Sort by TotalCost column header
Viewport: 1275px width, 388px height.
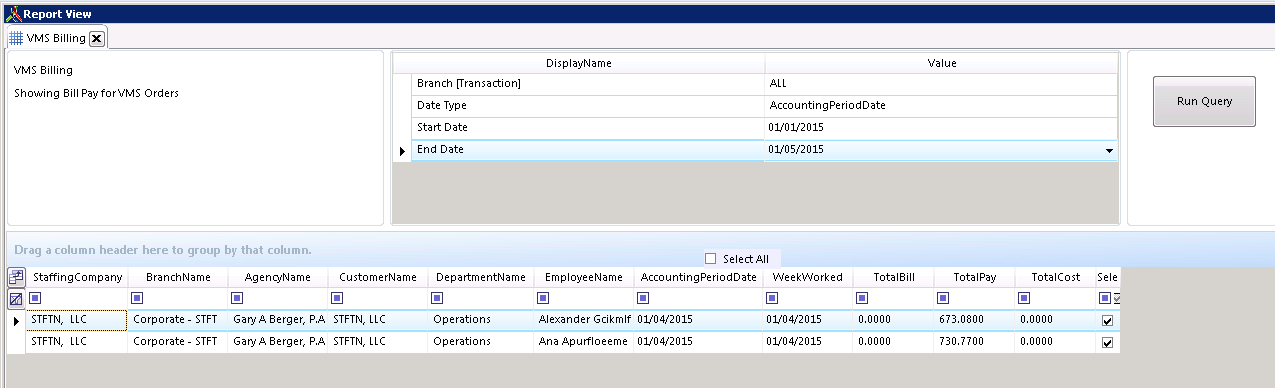tap(1056, 277)
